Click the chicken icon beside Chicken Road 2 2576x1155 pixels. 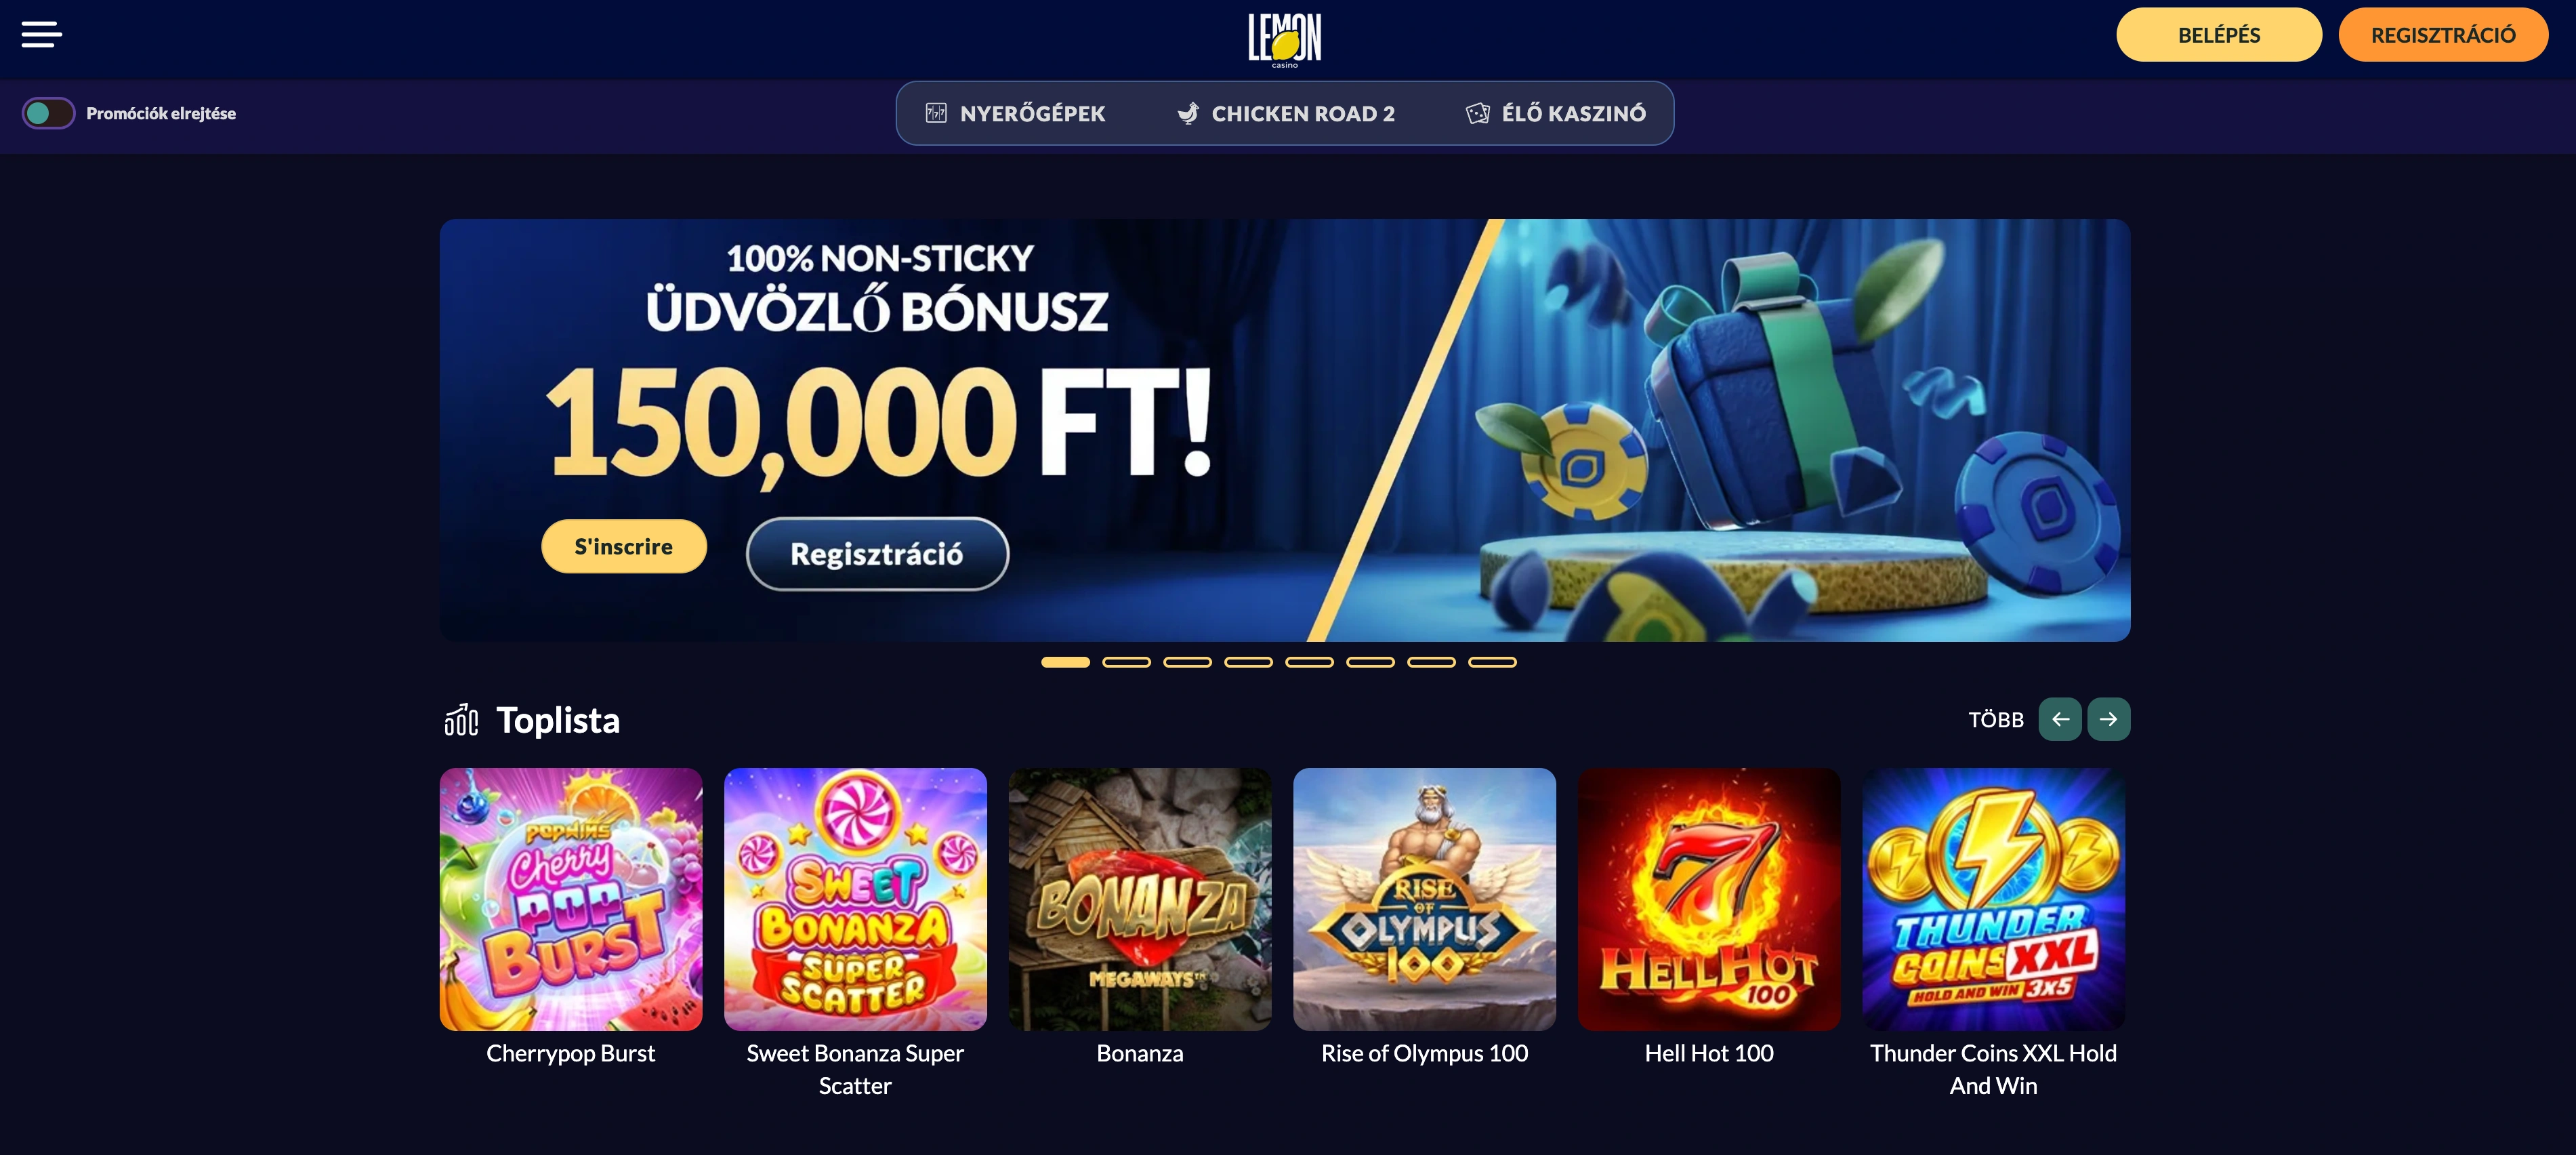1188,113
